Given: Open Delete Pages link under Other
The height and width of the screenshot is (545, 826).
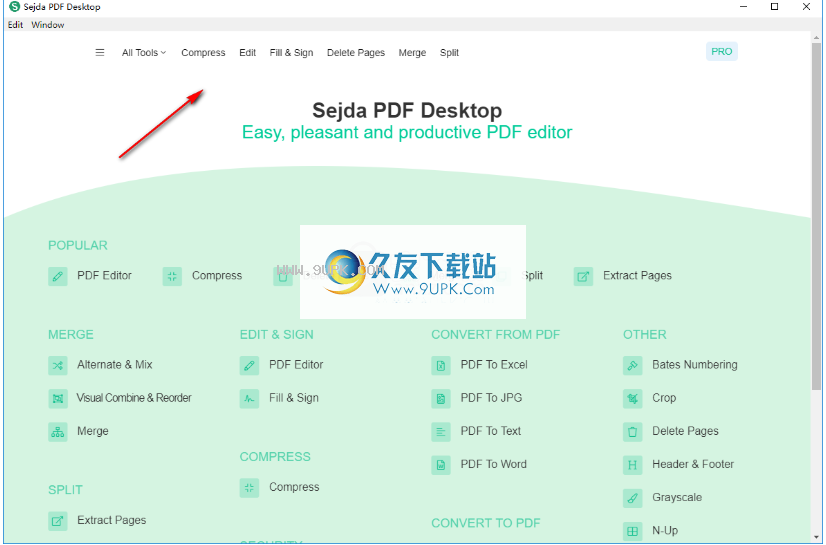Looking at the screenshot, I should point(685,431).
